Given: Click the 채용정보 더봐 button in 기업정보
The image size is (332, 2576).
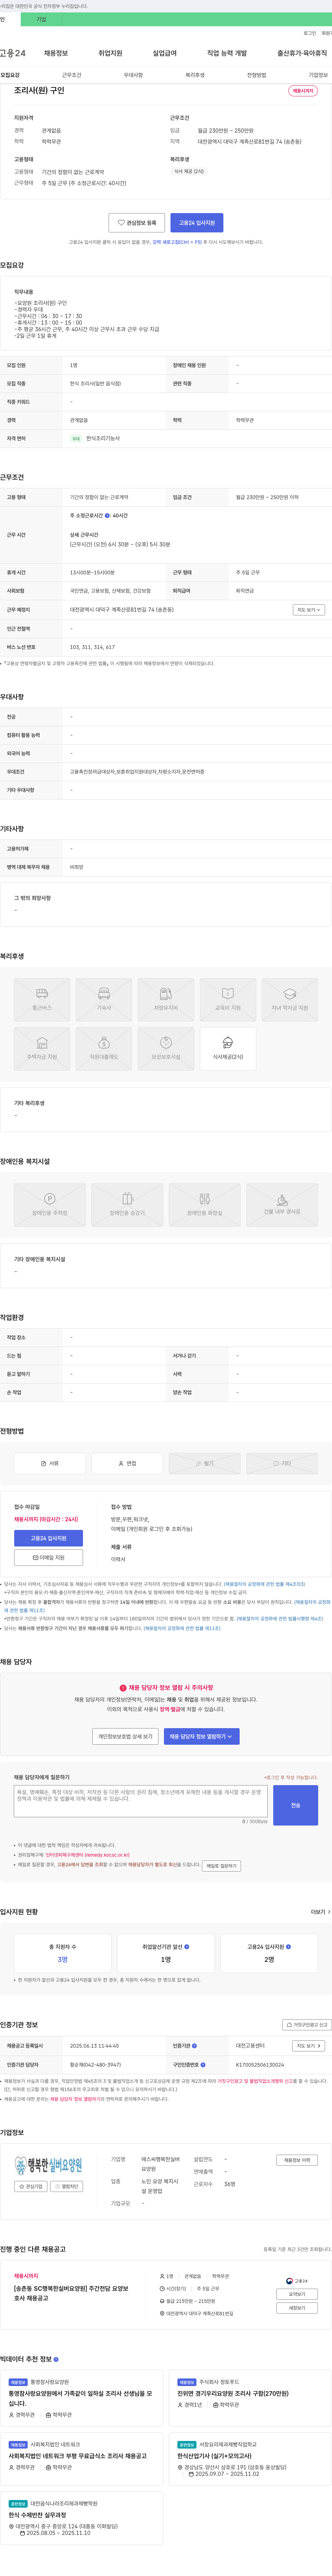Looking at the screenshot, I should click(297, 2160).
